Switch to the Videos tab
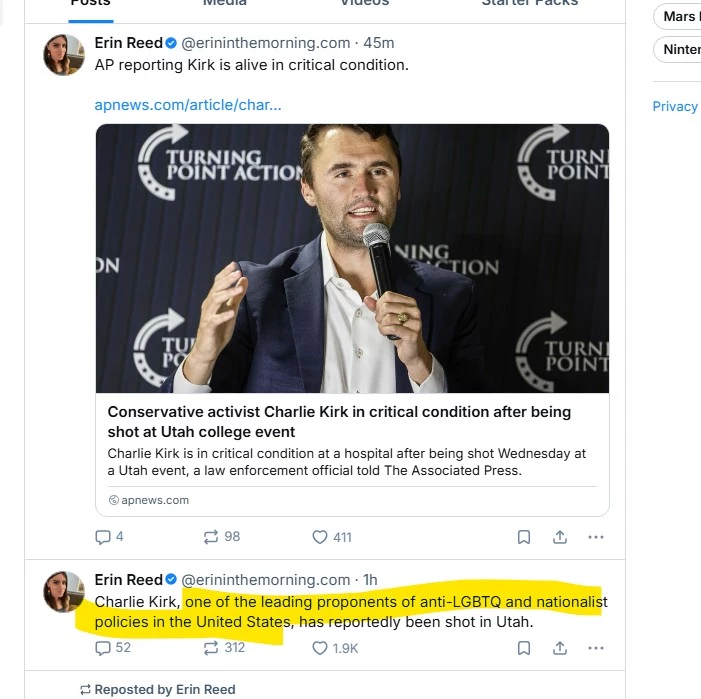The width and height of the screenshot is (701, 699). click(364, 3)
